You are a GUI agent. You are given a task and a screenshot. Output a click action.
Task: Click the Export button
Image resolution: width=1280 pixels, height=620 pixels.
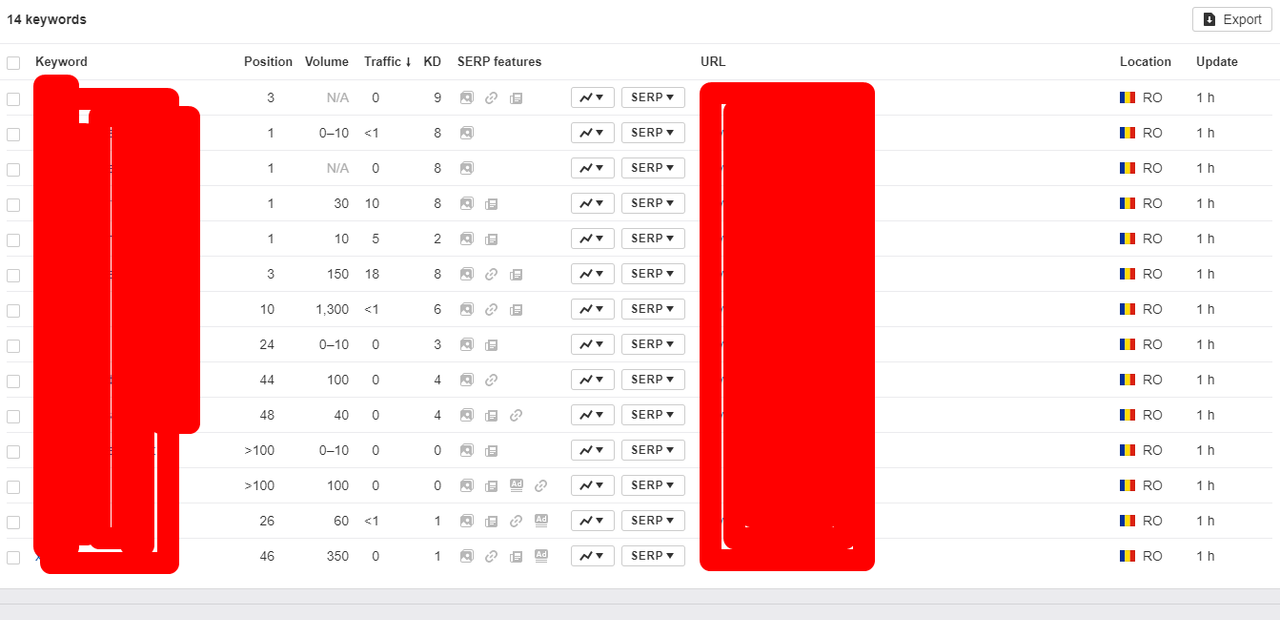[1232, 19]
